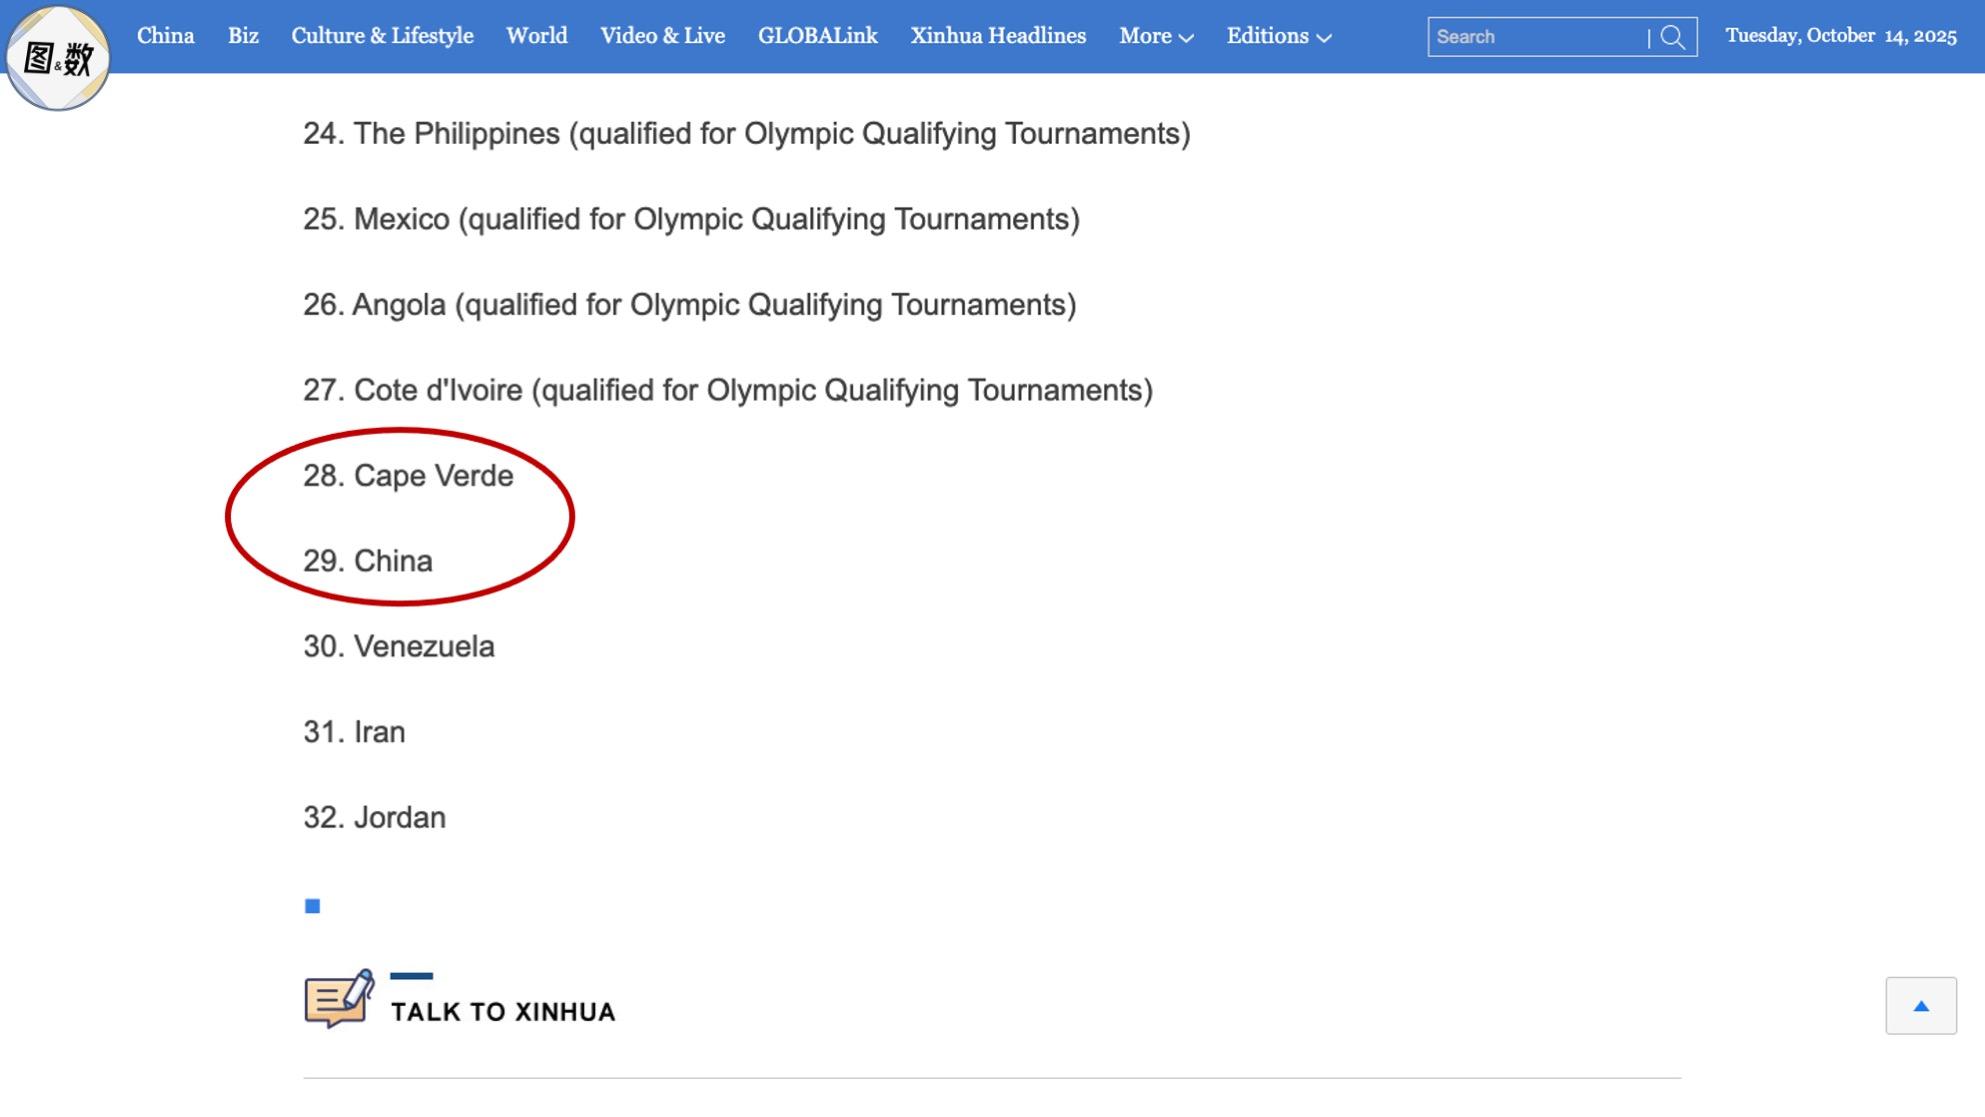Click the back-to-top arrow button
The height and width of the screenshot is (1117, 1985).
pos(1921,1006)
